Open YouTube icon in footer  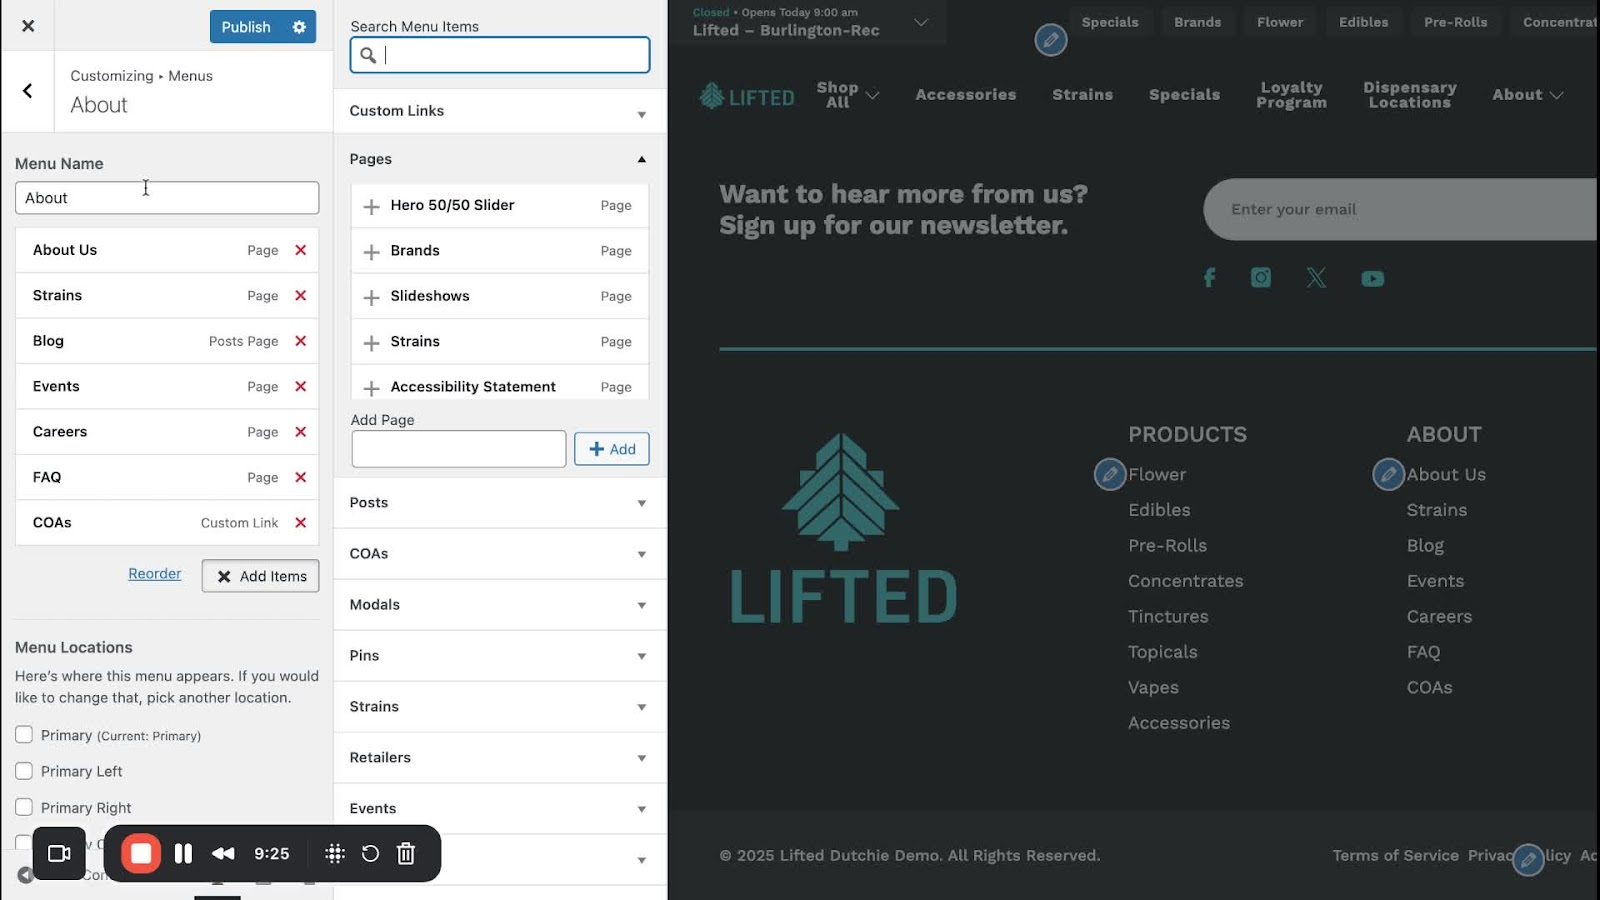pyautogui.click(x=1373, y=279)
